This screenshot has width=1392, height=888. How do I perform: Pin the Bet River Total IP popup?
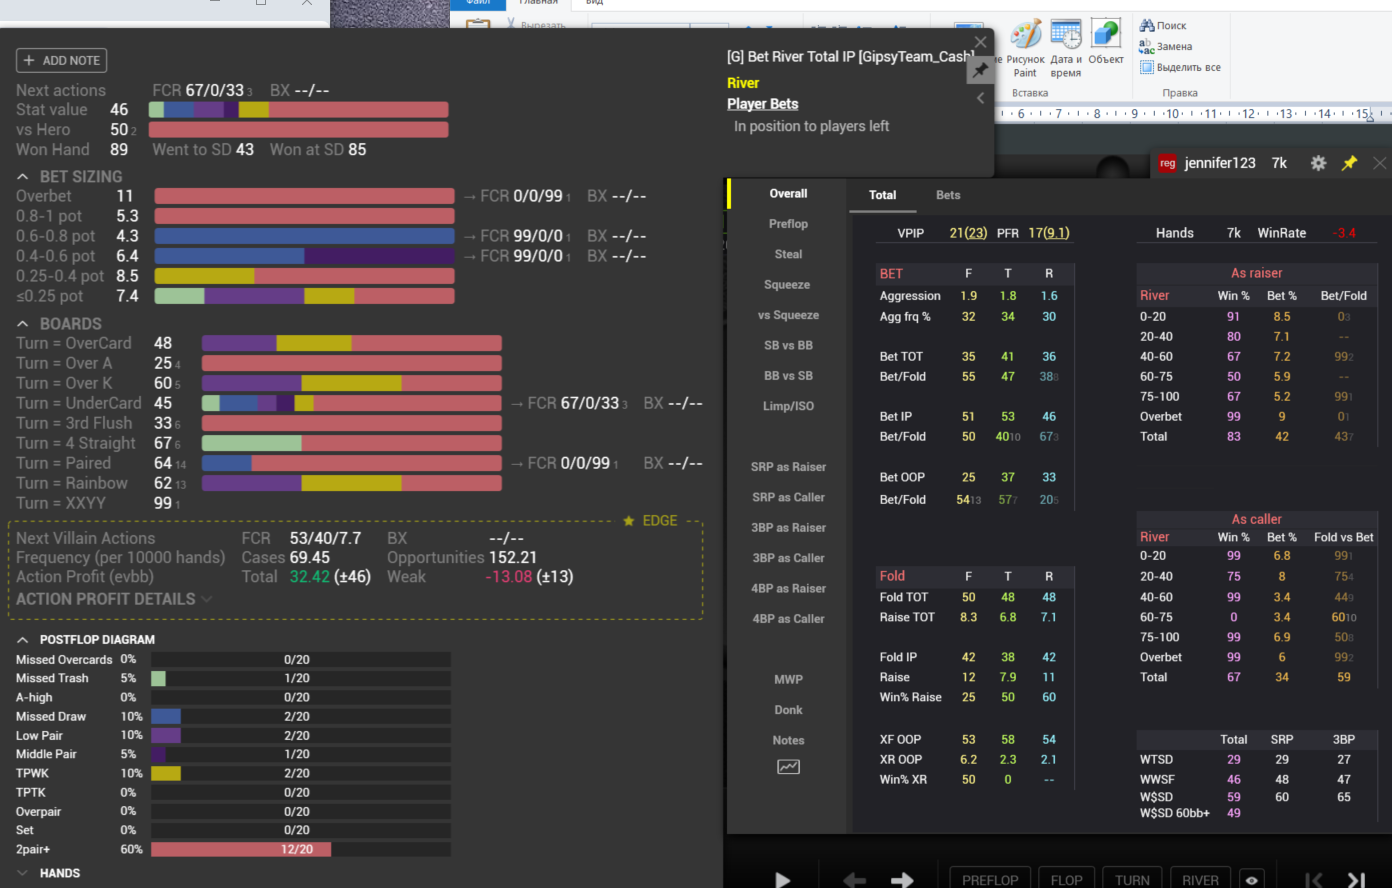pyautogui.click(x=980, y=70)
